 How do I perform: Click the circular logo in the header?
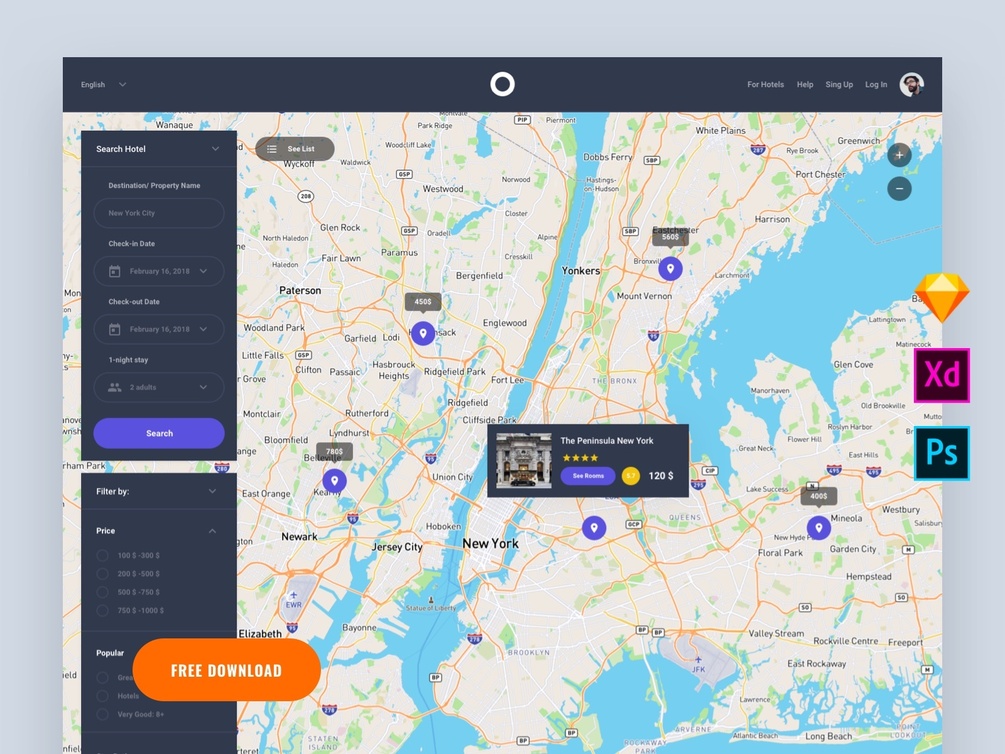(x=502, y=84)
